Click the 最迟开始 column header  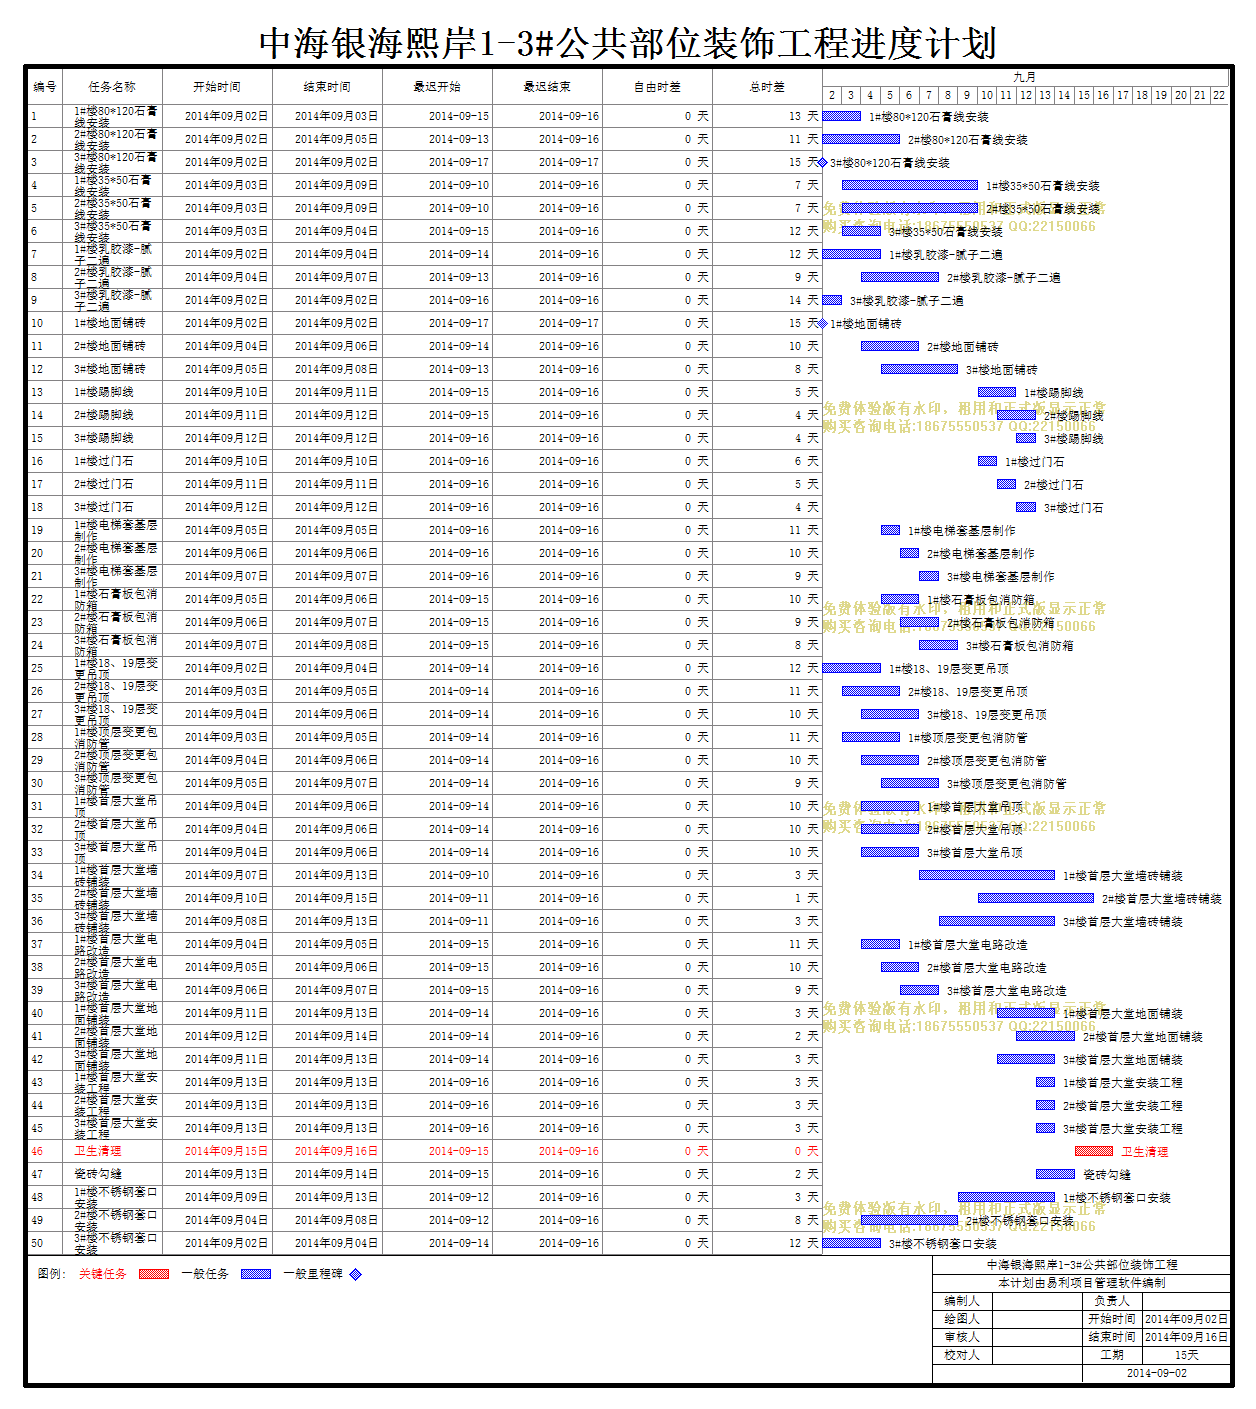pos(437,87)
